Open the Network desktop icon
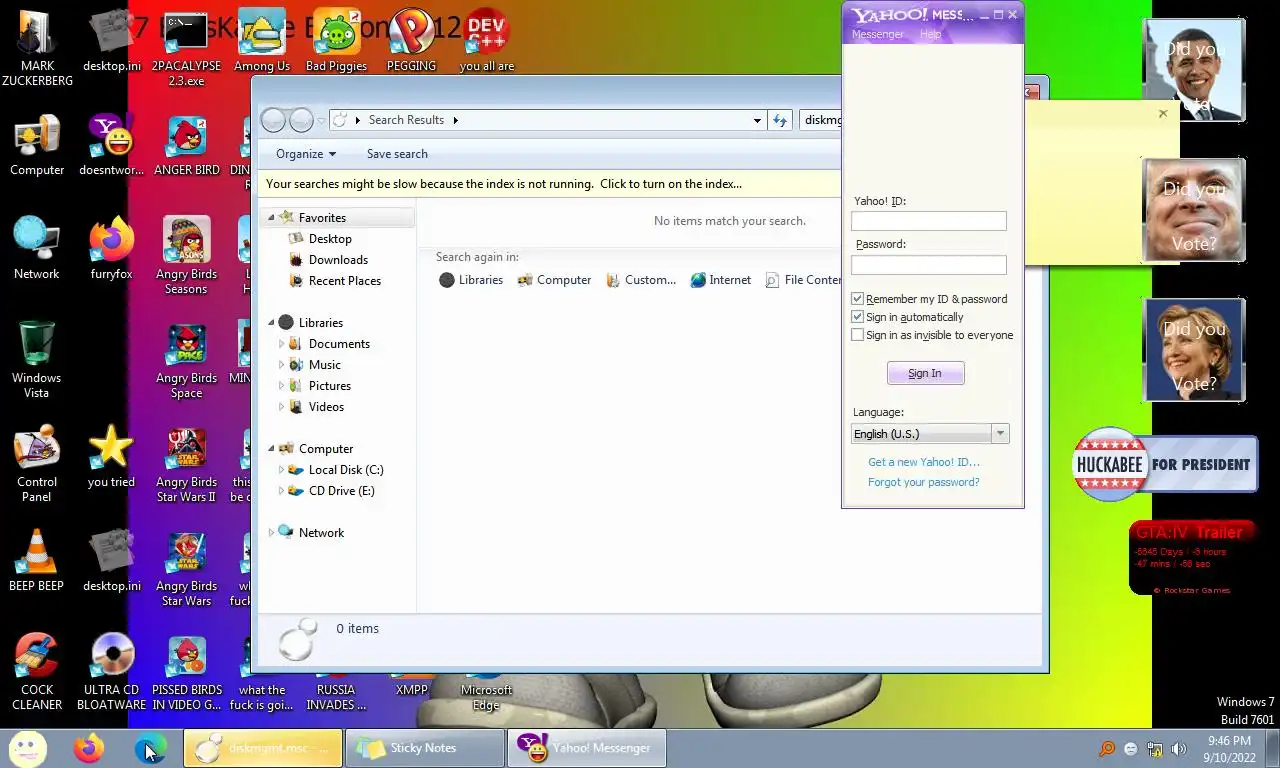The image size is (1280, 768). point(37,248)
